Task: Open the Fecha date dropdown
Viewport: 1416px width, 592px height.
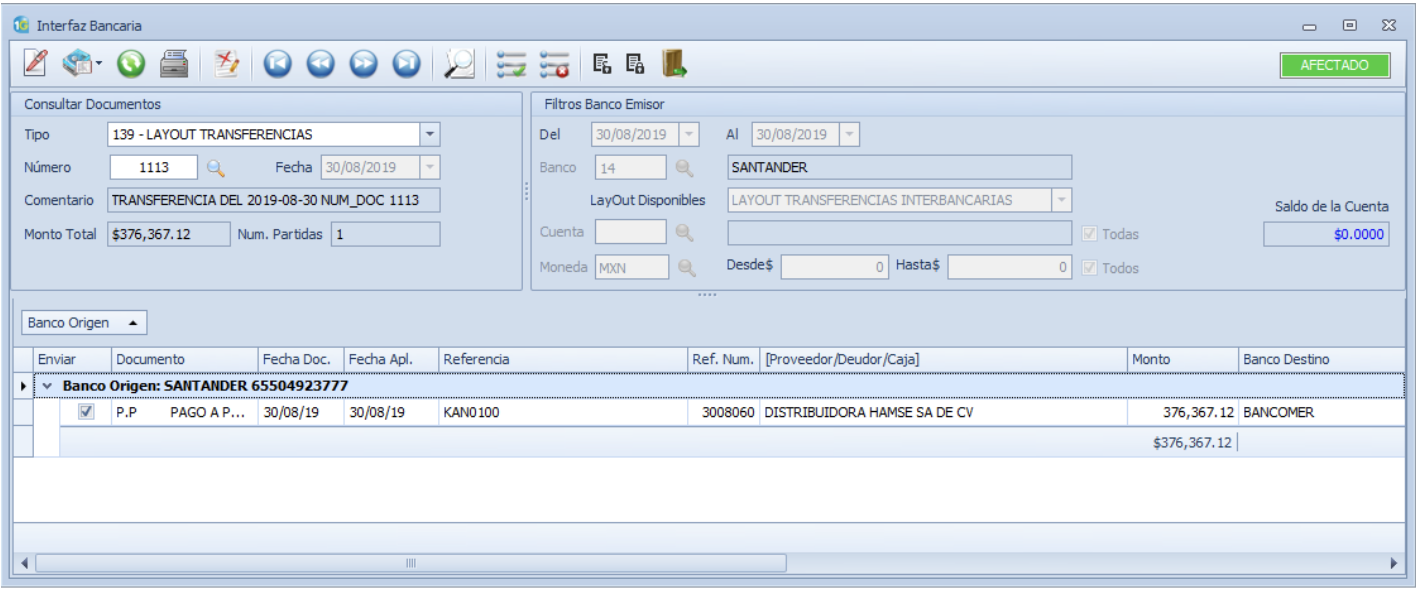Action: 430,167
